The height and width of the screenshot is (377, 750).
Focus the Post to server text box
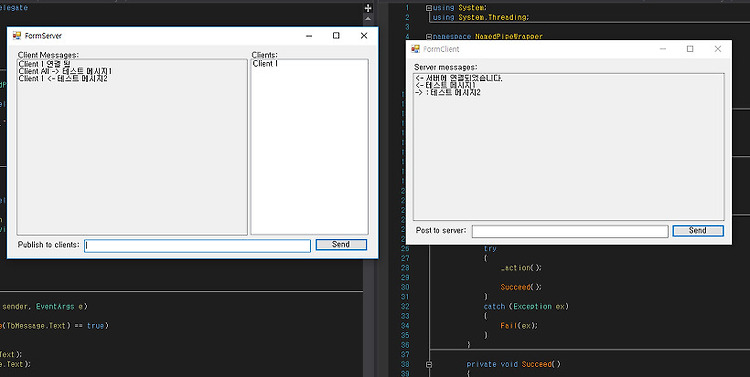570,232
